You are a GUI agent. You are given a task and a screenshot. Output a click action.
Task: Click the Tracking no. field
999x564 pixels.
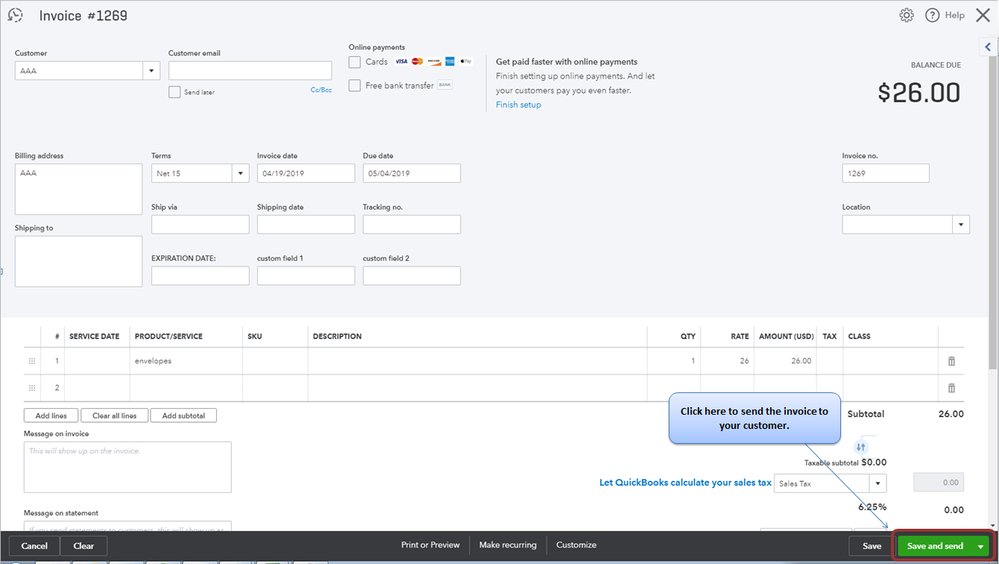pos(412,224)
